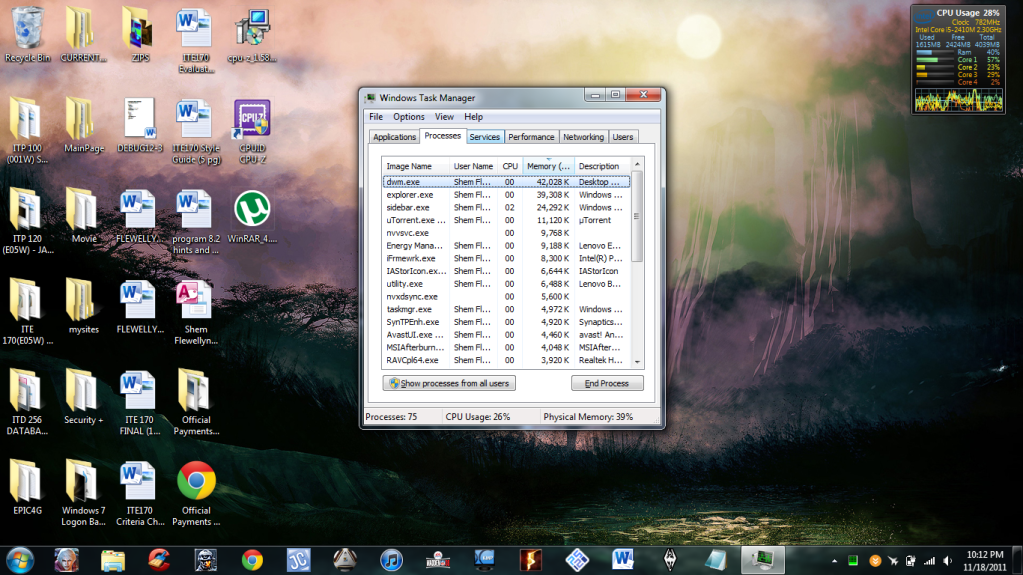Select the ITD 256 DATABA... folder

27,402
